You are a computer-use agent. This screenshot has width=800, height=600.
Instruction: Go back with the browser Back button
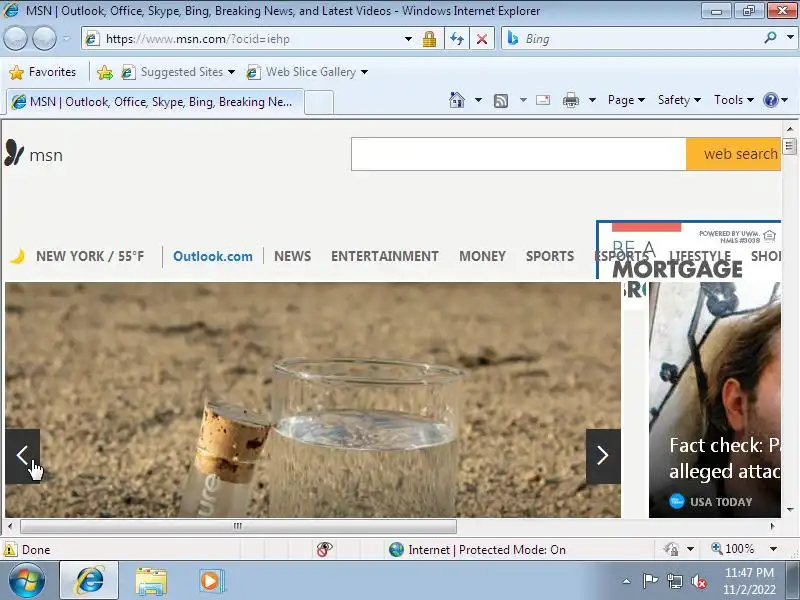15,38
